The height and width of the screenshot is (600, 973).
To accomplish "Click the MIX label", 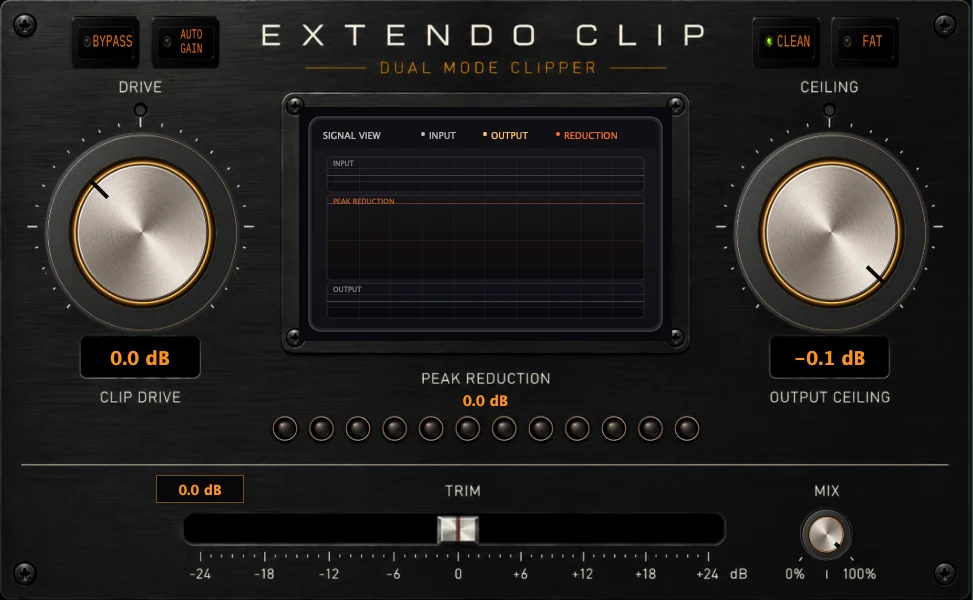I will coord(827,491).
